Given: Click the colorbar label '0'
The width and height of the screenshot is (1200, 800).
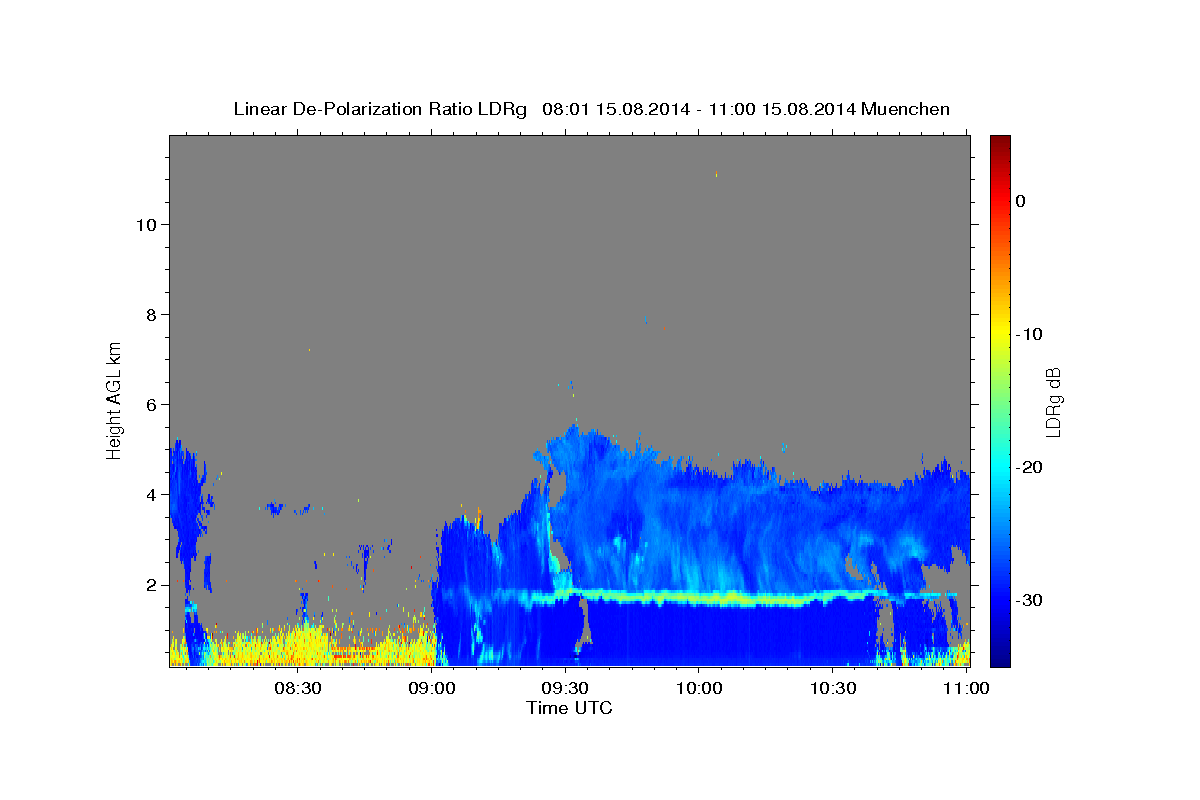Looking at the screenshot, I should [1020, 201].
